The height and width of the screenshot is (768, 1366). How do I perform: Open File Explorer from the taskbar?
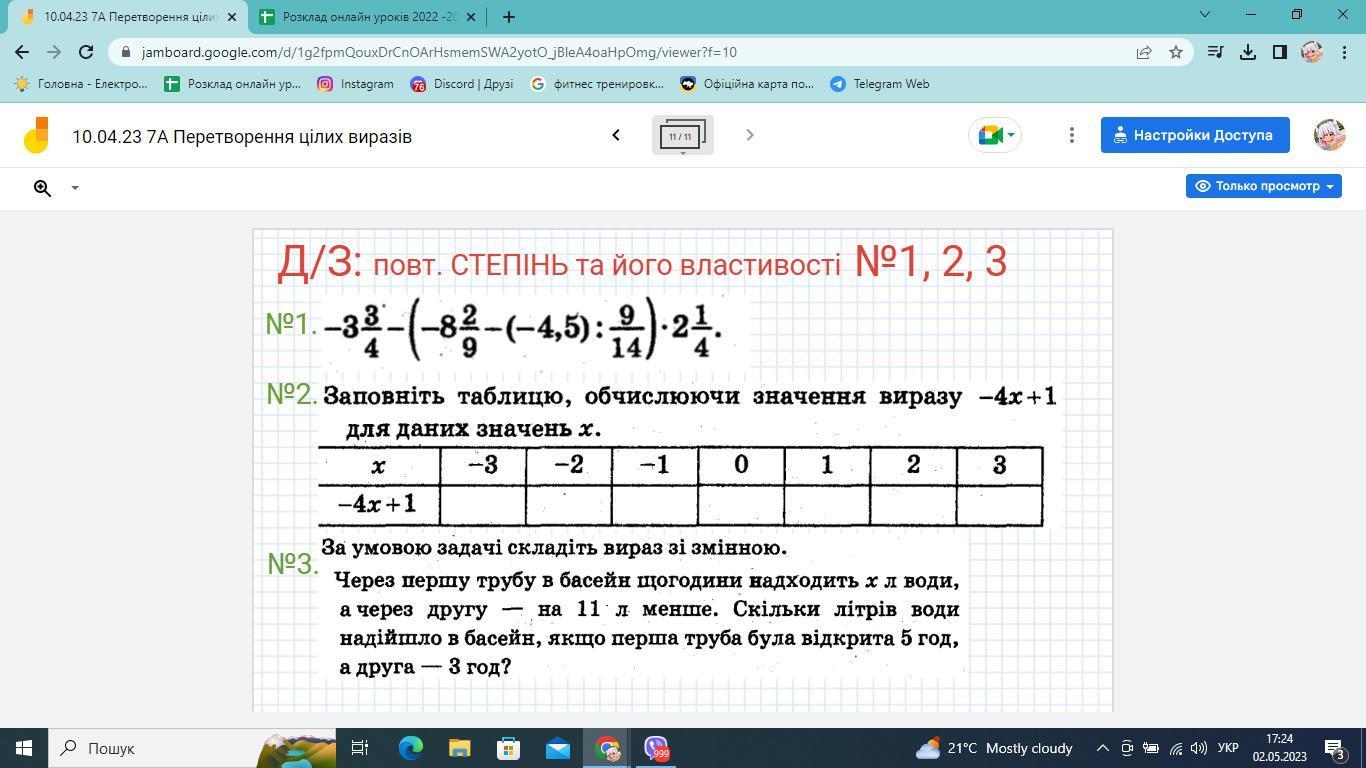click(x=459, y=748)
